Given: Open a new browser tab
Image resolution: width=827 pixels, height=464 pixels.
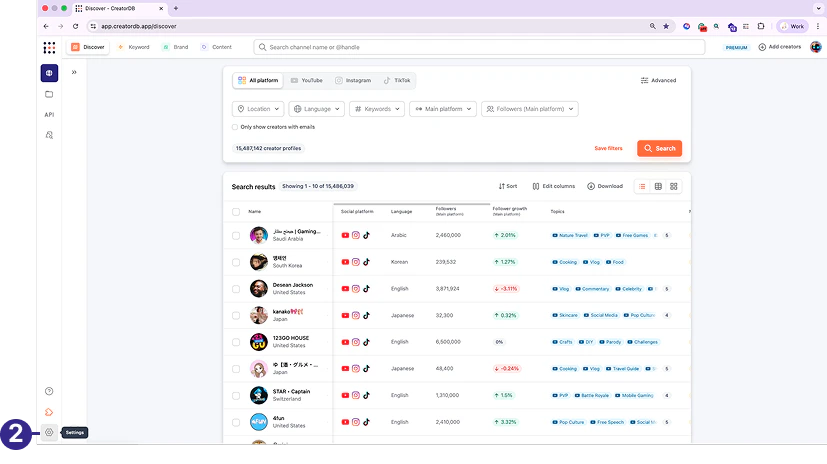Looking at the screenshot, I should pyautogui.click(x=176, y=8).
